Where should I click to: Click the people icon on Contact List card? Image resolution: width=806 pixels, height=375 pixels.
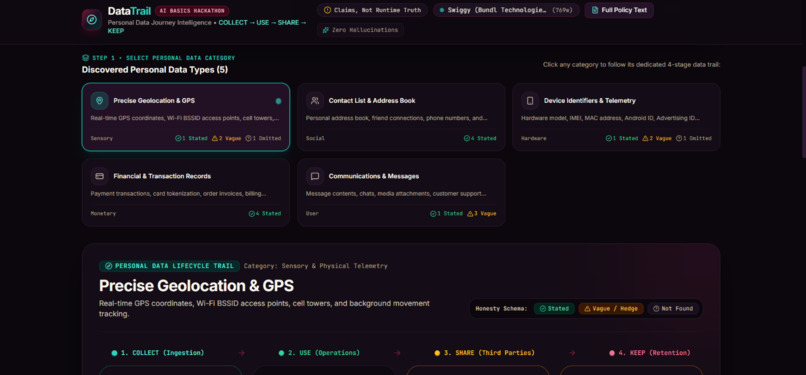click(x=315, y=101)
